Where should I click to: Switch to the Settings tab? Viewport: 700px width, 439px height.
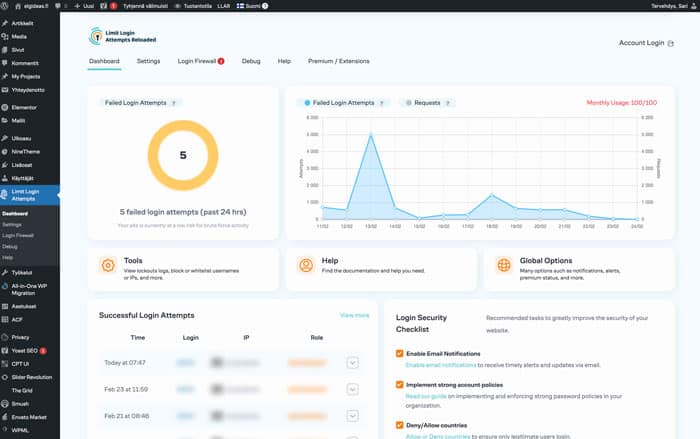point(148,61)
